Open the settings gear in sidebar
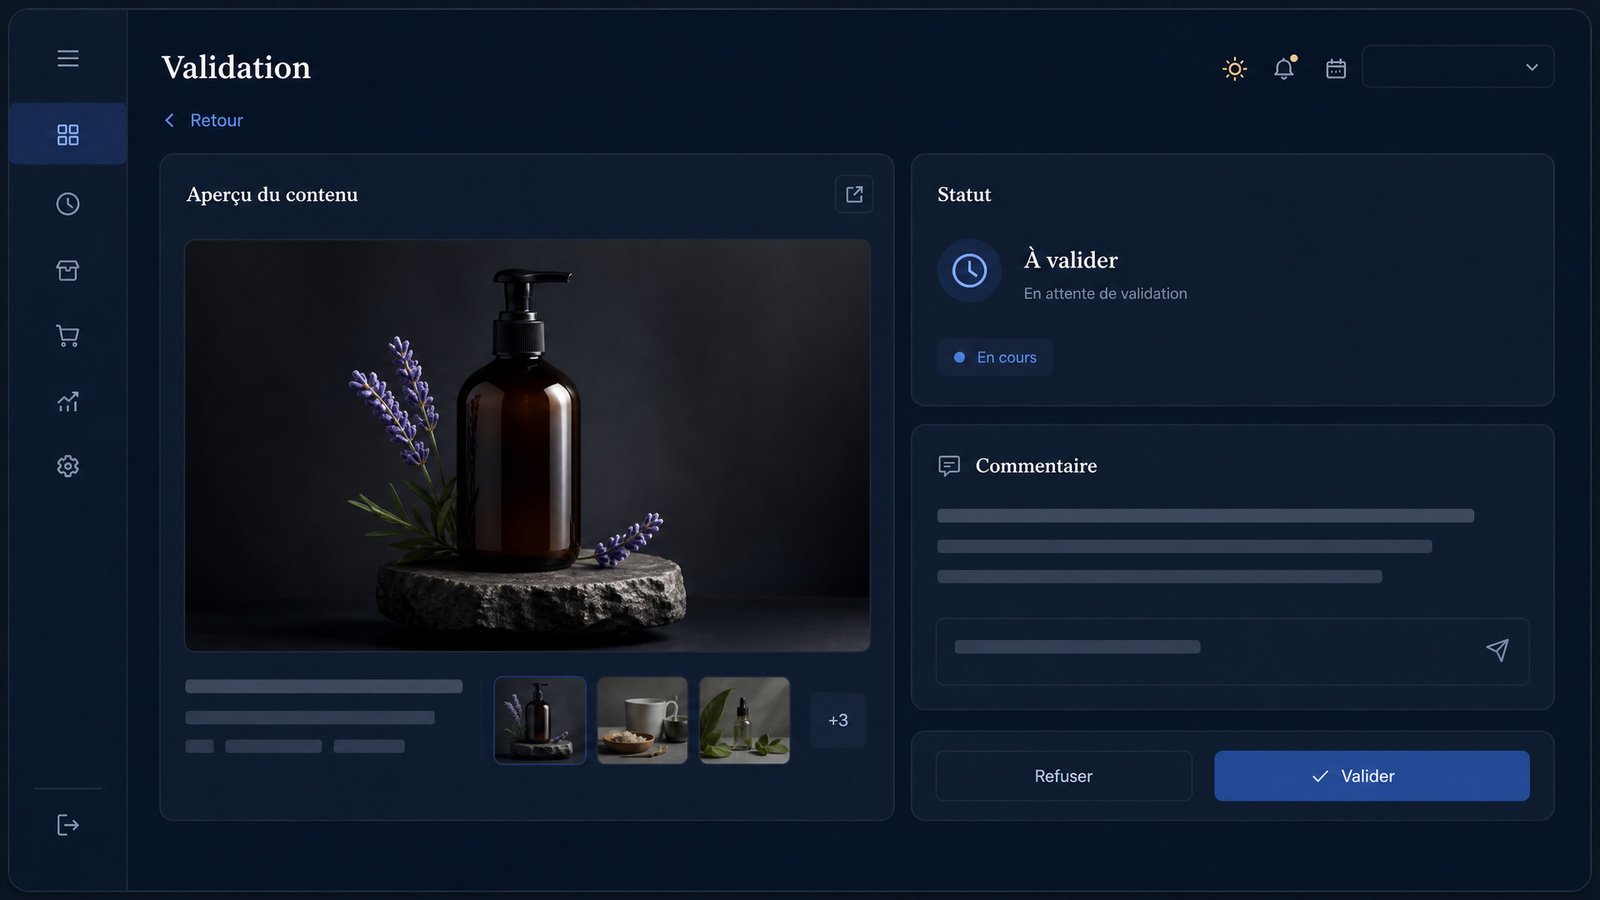The image size is (1600, 900). (x=68, y=466)
